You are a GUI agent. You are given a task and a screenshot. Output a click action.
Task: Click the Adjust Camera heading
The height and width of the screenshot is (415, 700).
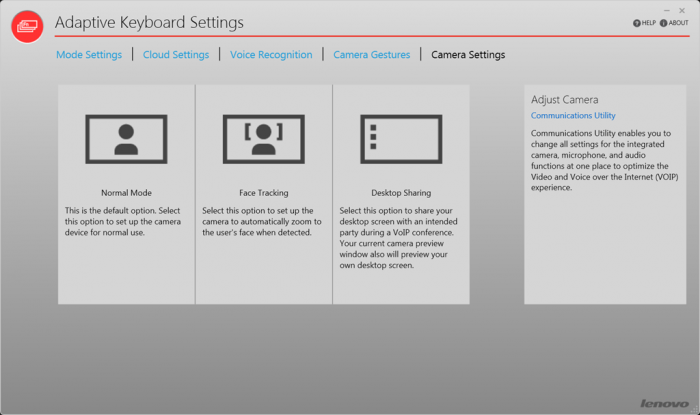[564, 100]
